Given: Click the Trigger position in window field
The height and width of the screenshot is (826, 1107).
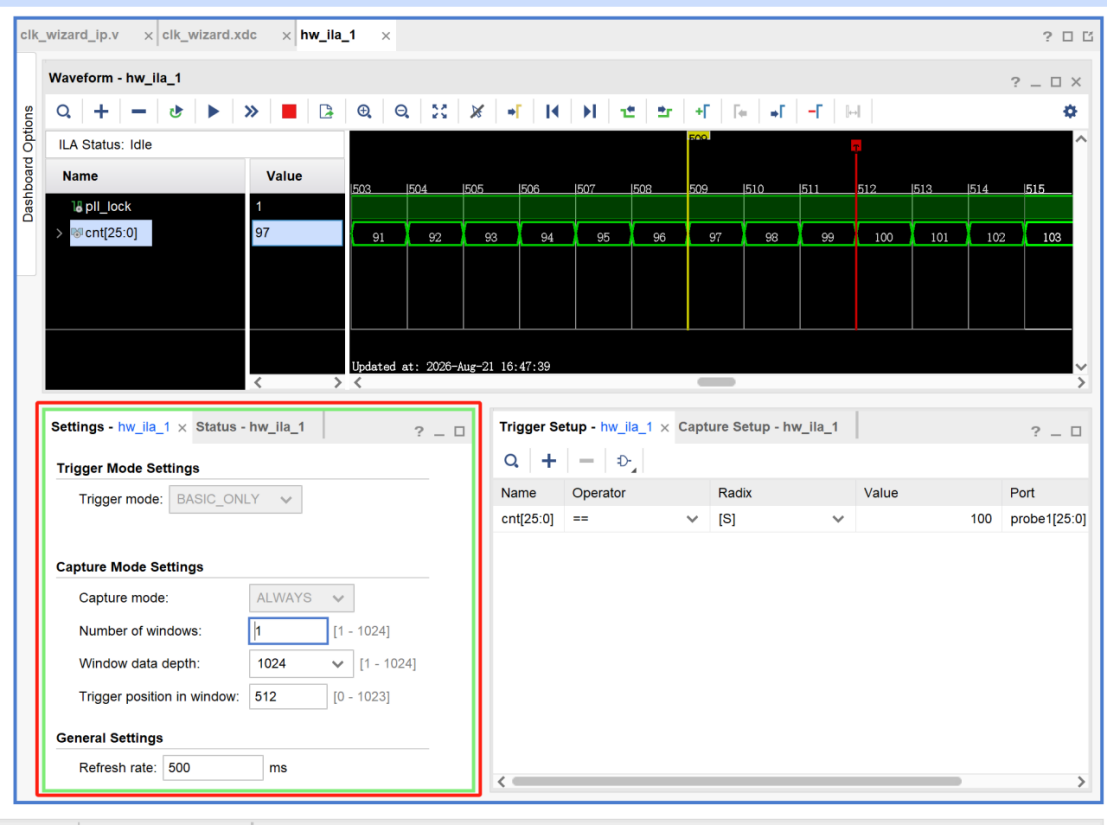Looking at the screenshot, I should (288, 696).
